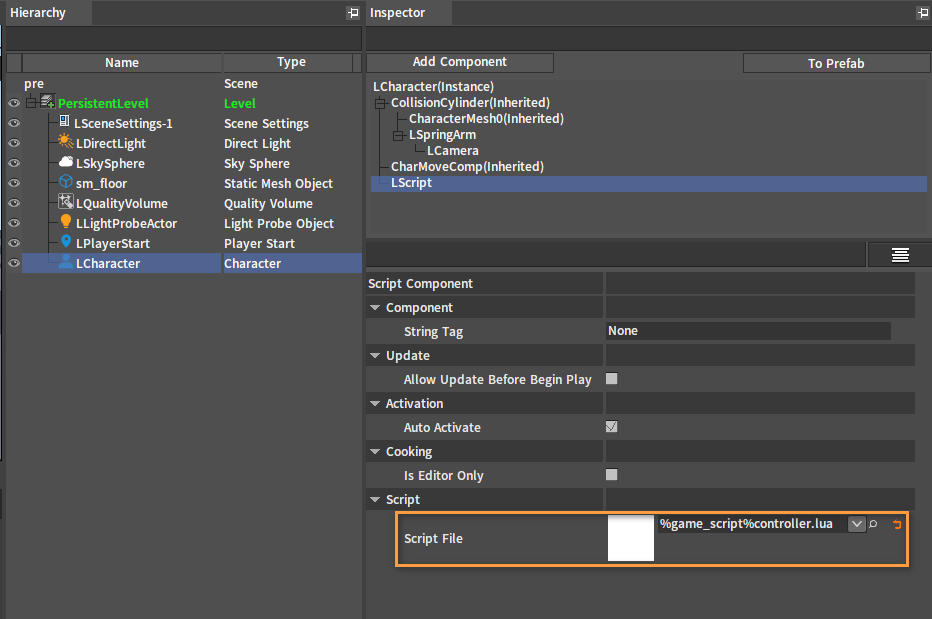Toggle visibility of sm_floor
The width and height of the screenshot is (932, 619).
coord(14,183)
